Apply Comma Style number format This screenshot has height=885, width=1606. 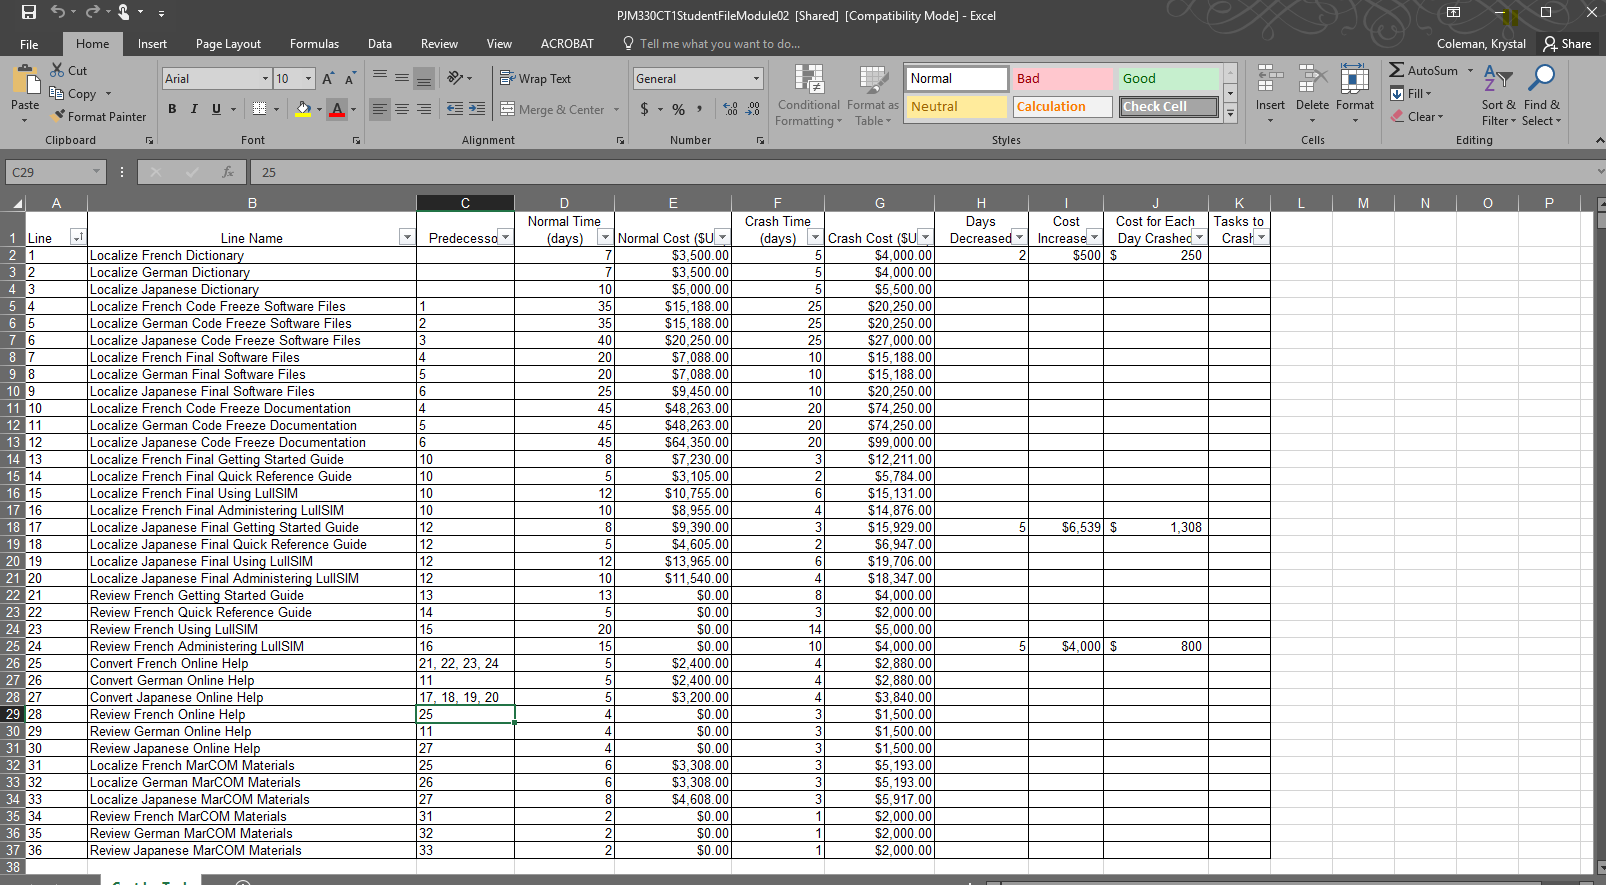pyautogui.click(x=700, y=109)
